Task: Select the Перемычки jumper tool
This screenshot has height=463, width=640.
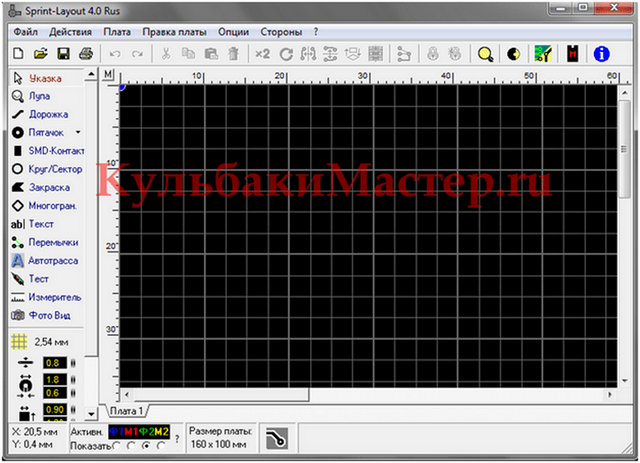Action: [47, 242]
